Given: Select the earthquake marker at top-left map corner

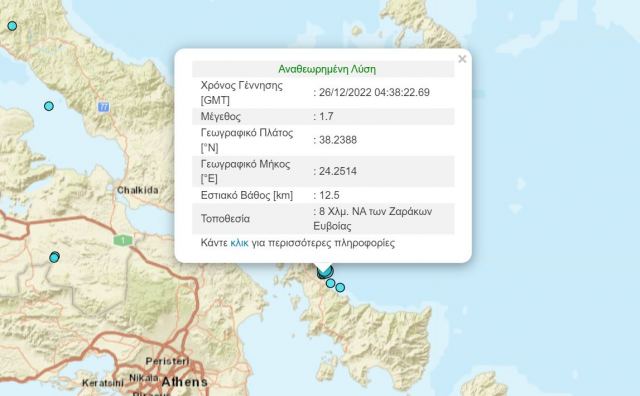Looking at the screenshot, I should pyautogui.click(x=12, y=26).
